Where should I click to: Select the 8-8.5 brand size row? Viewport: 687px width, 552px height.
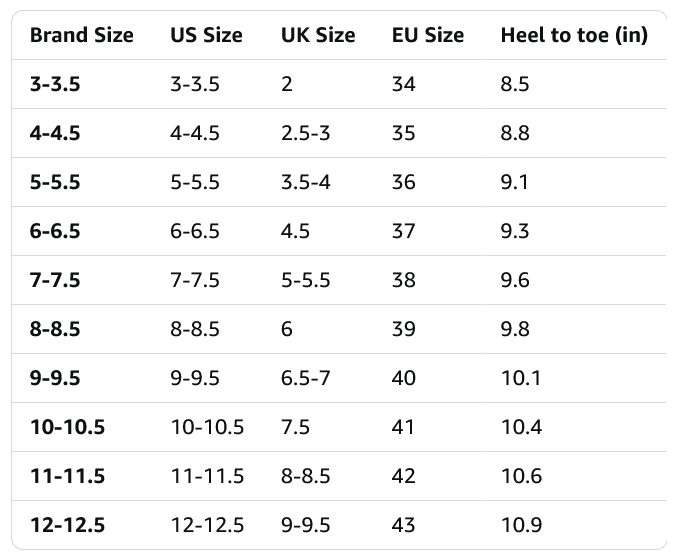tap(55, 330)
